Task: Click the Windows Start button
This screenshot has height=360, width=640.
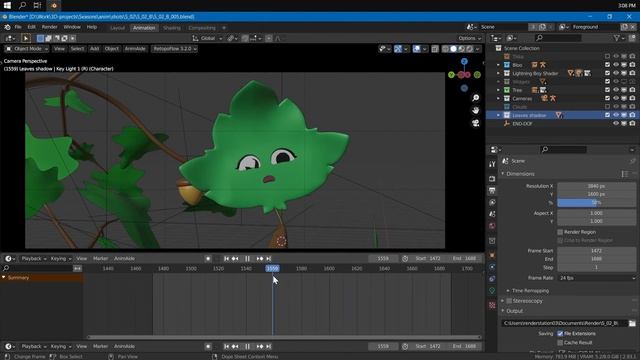Action: pyautogui.click(x=7, y=5)
